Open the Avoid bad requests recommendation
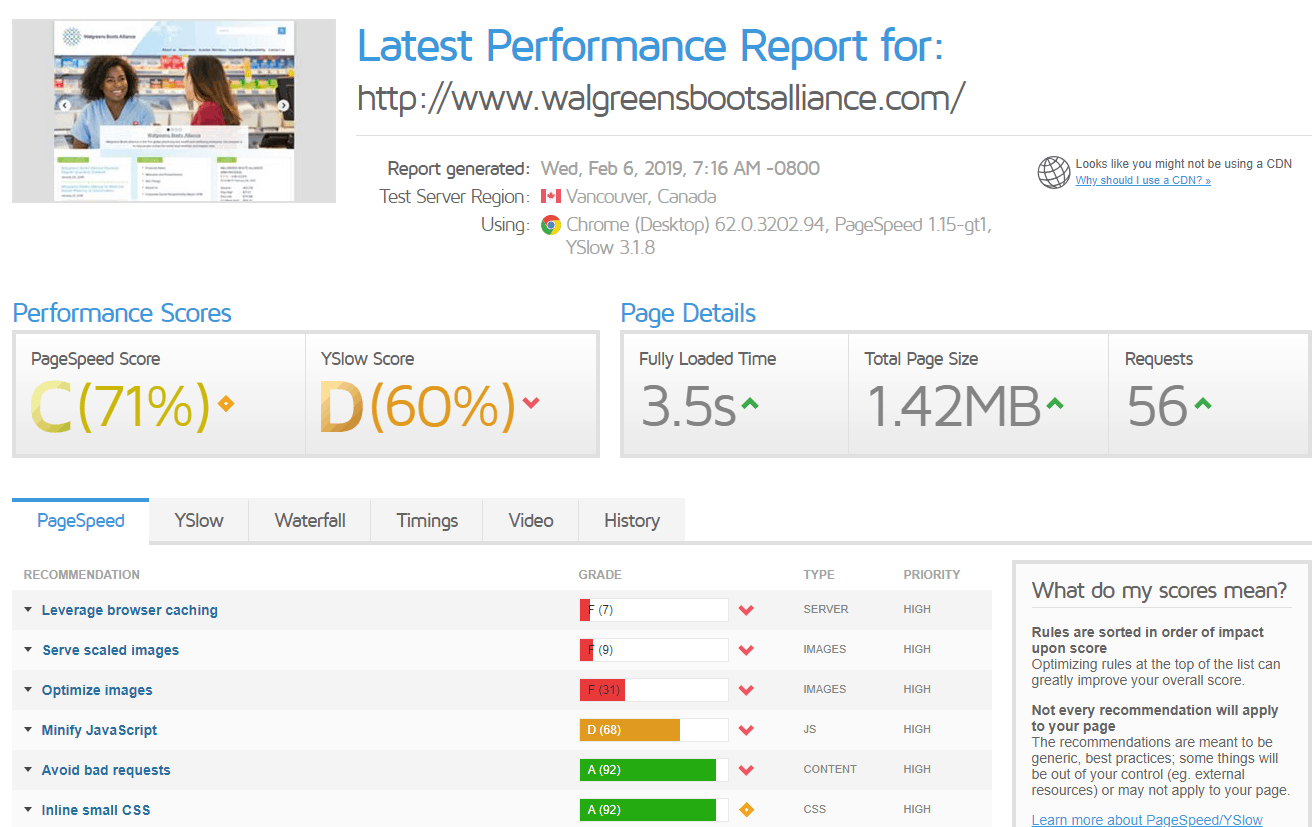1312x827 pixels. pyautogui.click(x=106, y=770)
